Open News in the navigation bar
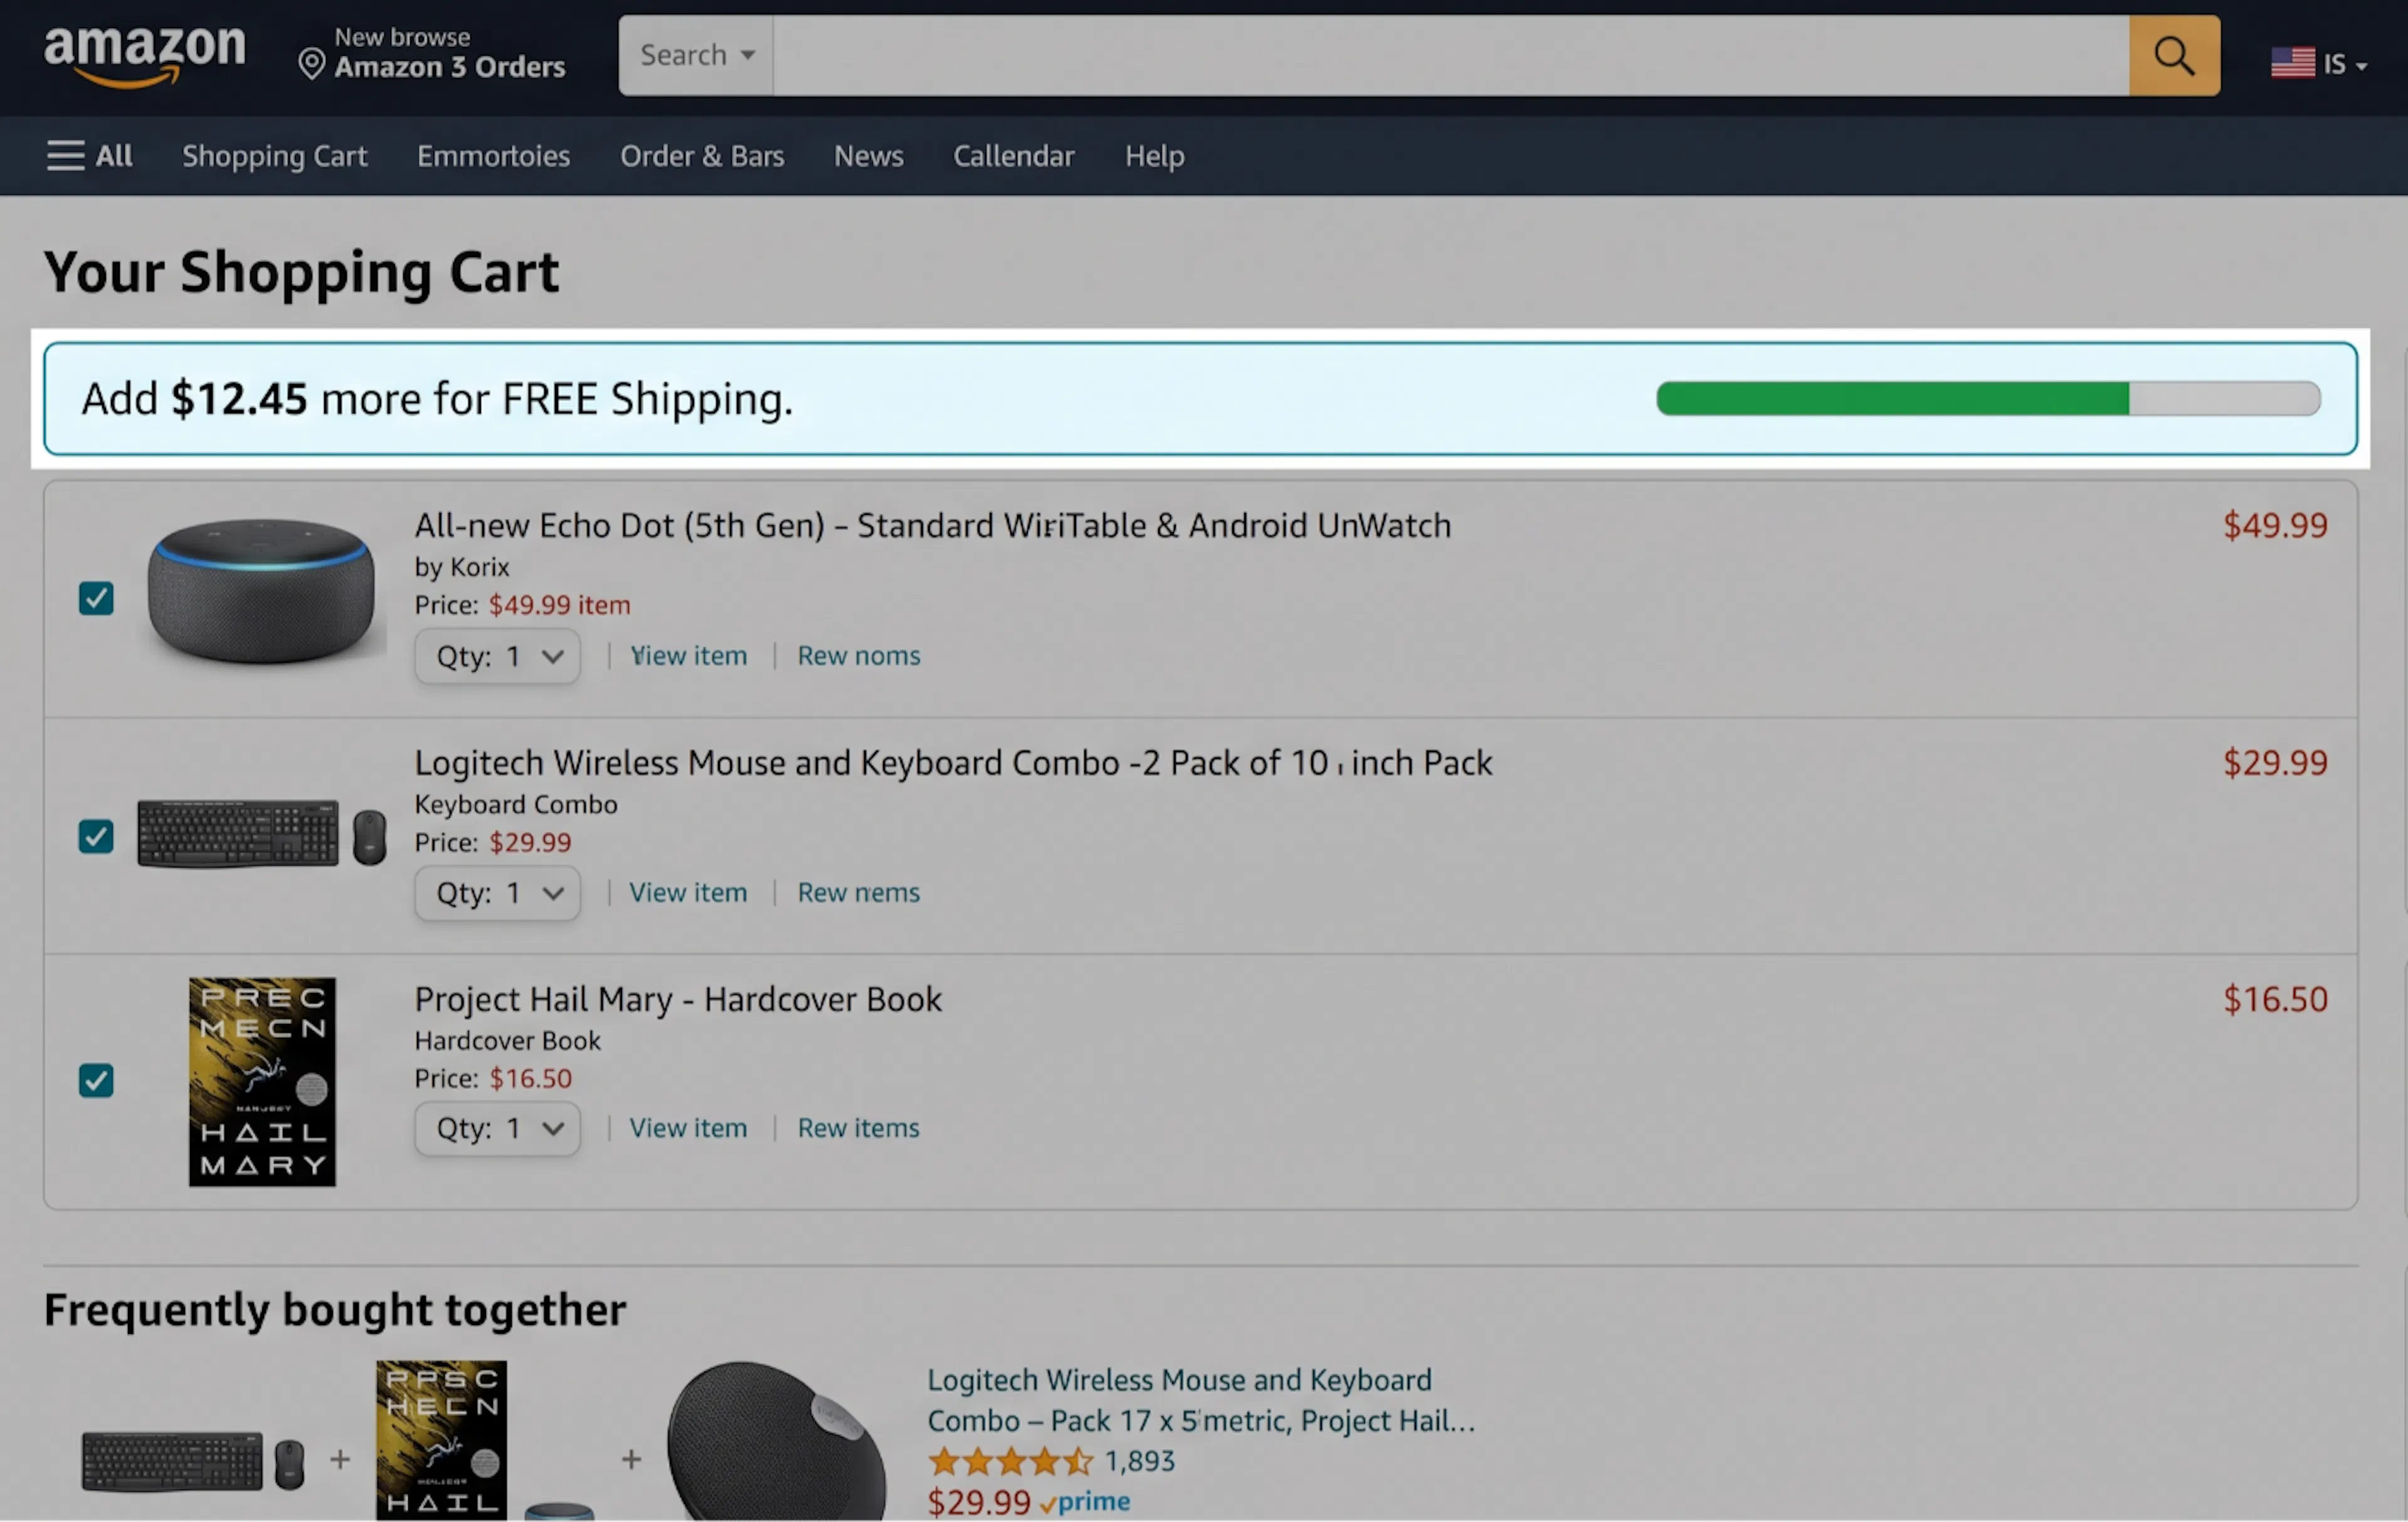The image size is (2408, 1522). (x=869, y=156)
